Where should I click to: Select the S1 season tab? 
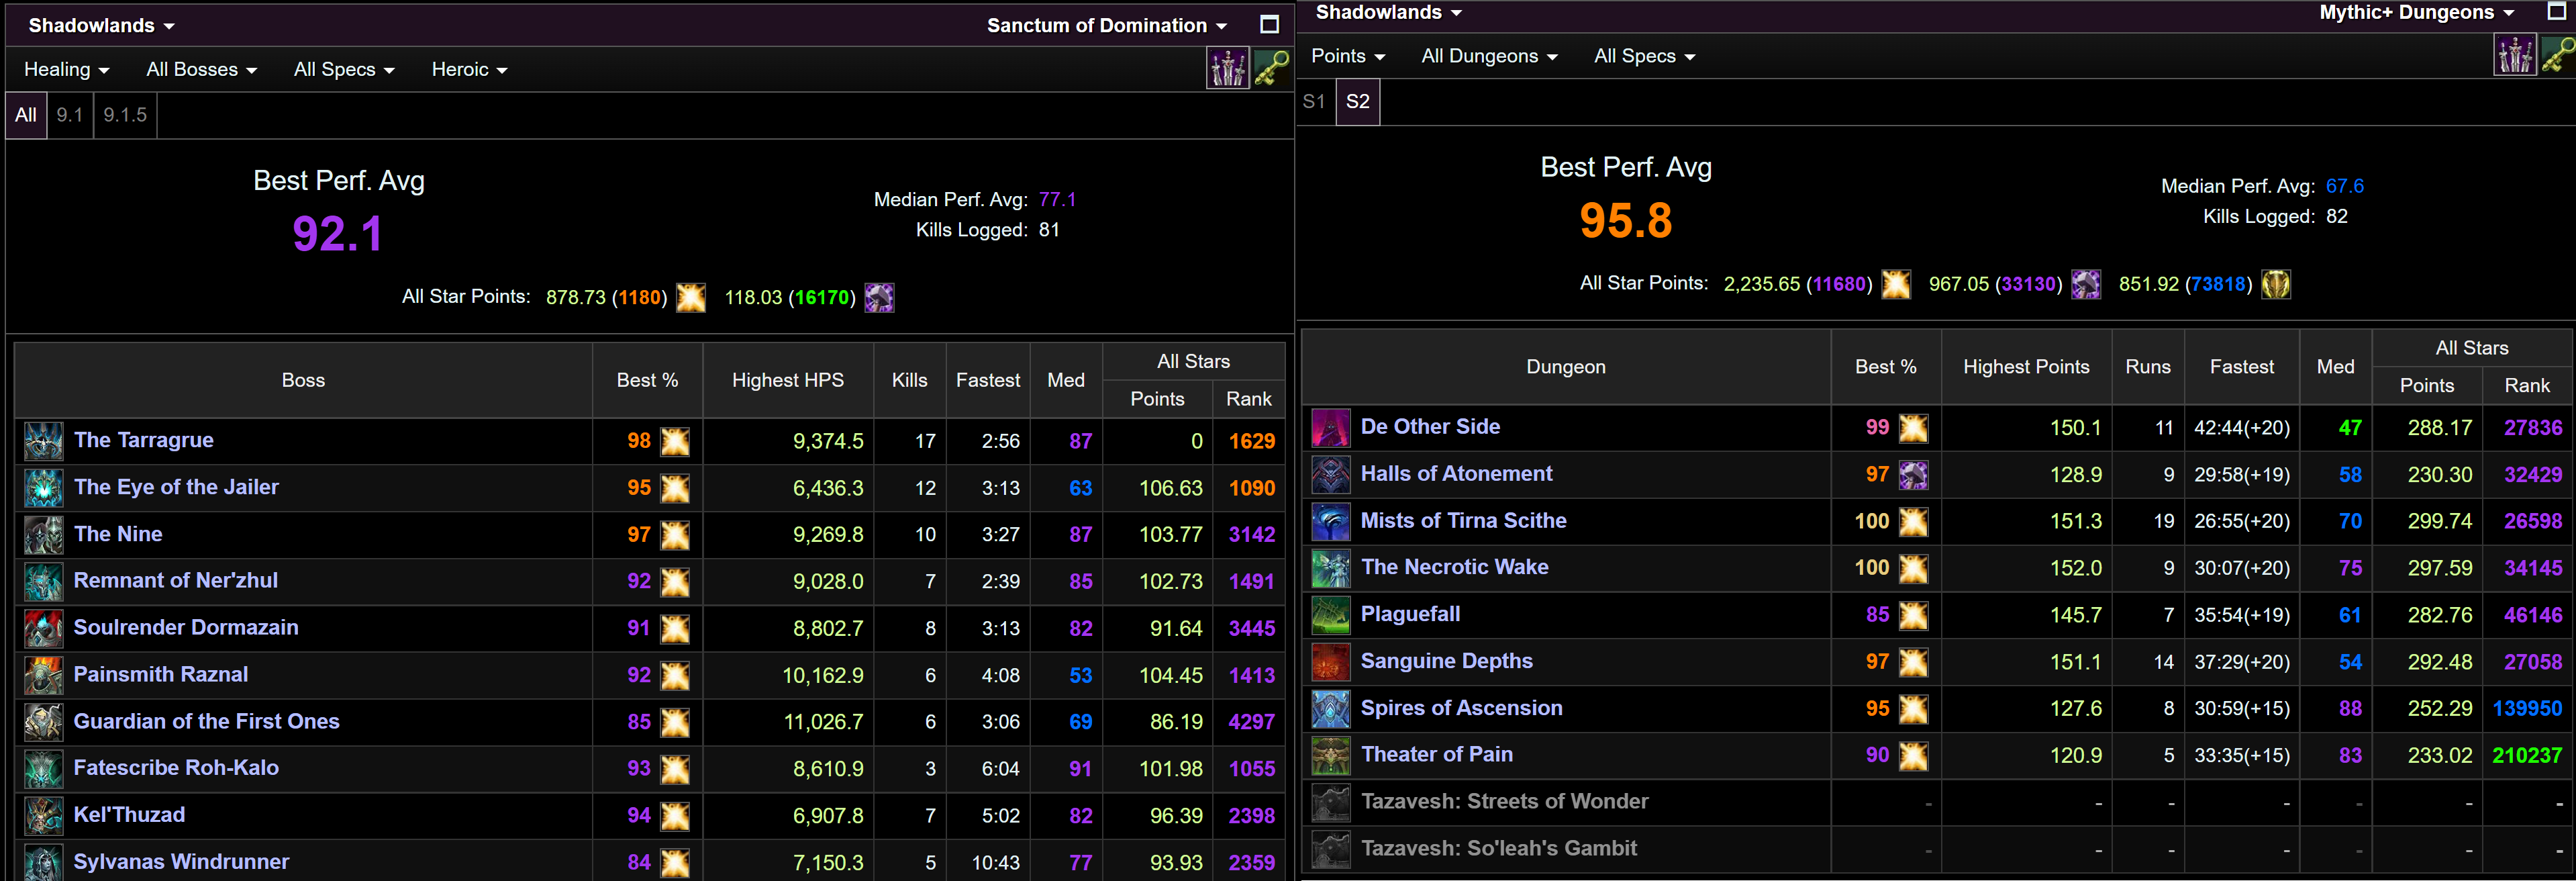point(1314,101)
